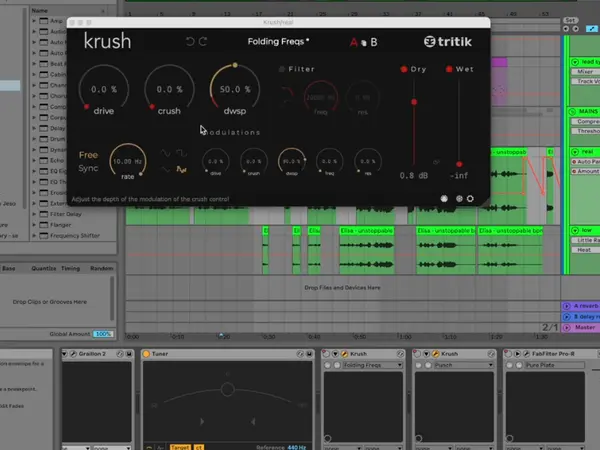Viewport: 600px width, 450px height.
Task: Select the square LFO waveform icon
Action: click(x=181, y=153)
